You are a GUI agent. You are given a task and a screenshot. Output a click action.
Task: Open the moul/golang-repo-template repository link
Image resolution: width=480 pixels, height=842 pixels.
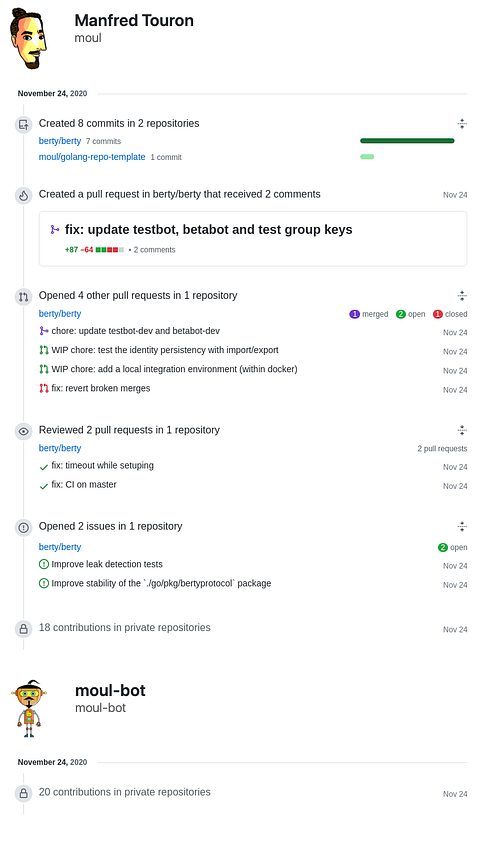[92, 157]
